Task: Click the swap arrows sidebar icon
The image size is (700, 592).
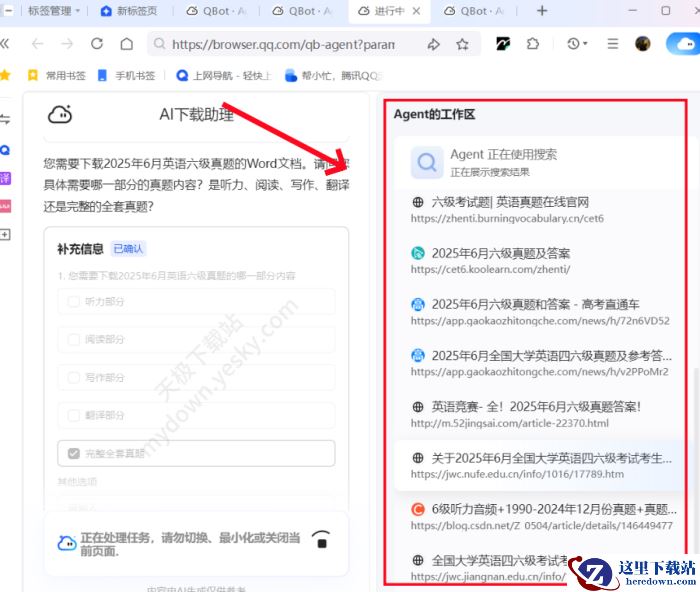Action: tap(5, 119)
